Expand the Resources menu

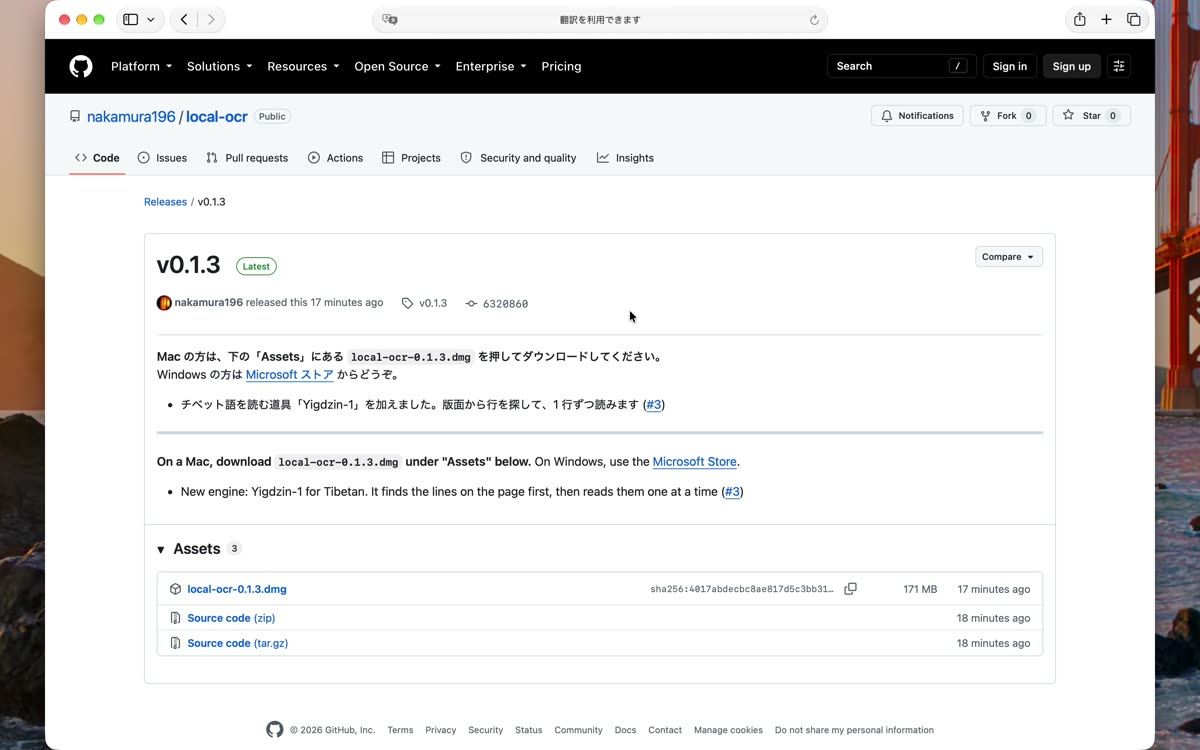click(x=303, y=66)
